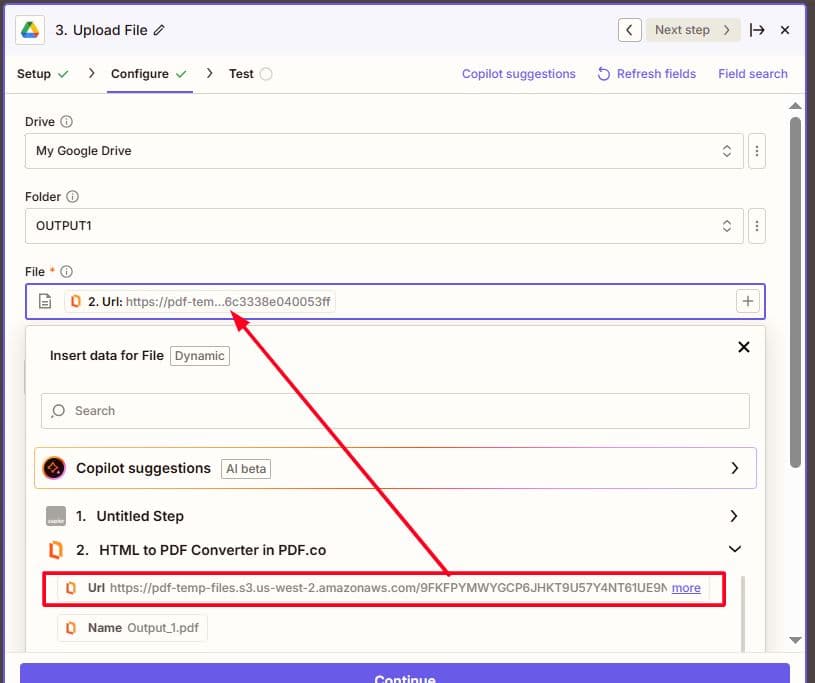Click the Google Drive app icon
Screen dimensions: 815x683
(x=30, y=30)
